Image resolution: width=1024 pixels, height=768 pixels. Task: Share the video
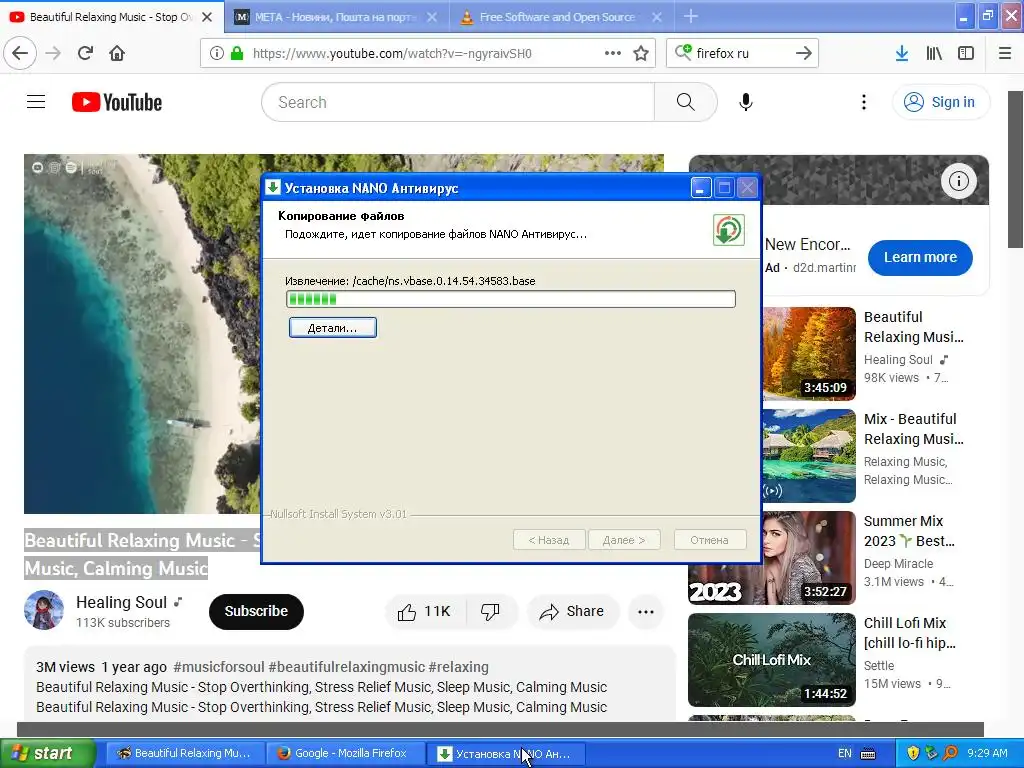pyautogui.click(x=571, y=611)
